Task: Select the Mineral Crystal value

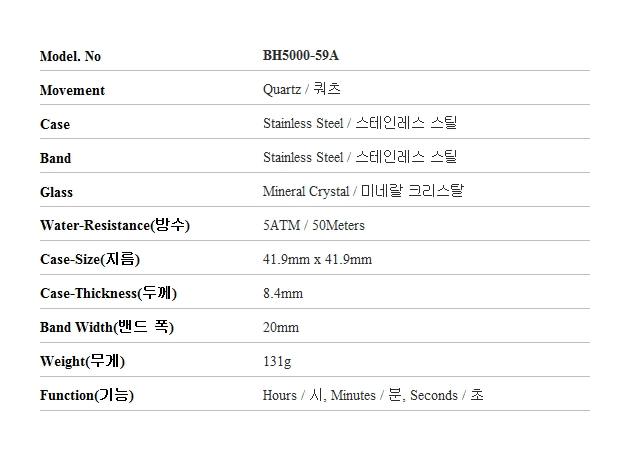Action: (x=363, y=191)
